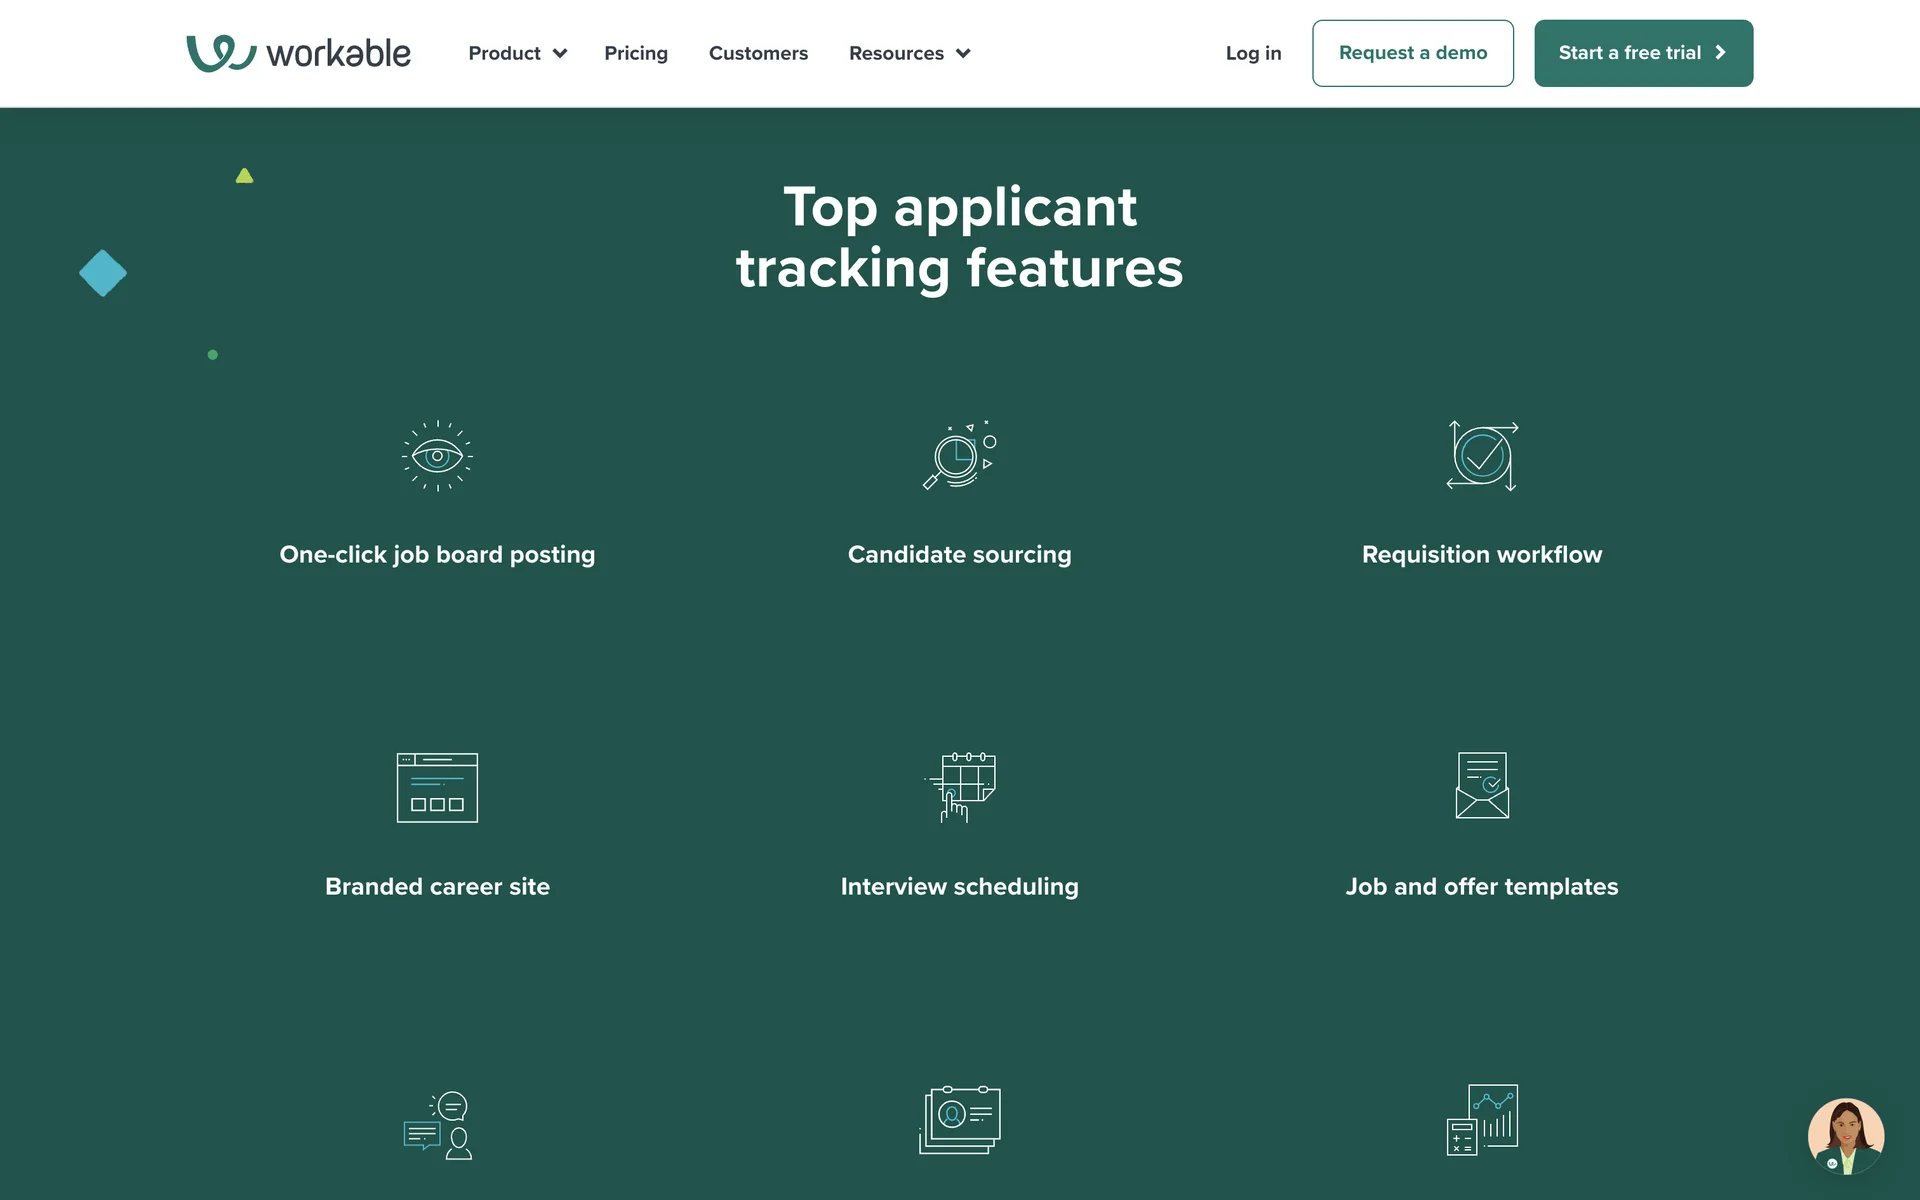Click the eye icon for job board posting

coord(437,456)
